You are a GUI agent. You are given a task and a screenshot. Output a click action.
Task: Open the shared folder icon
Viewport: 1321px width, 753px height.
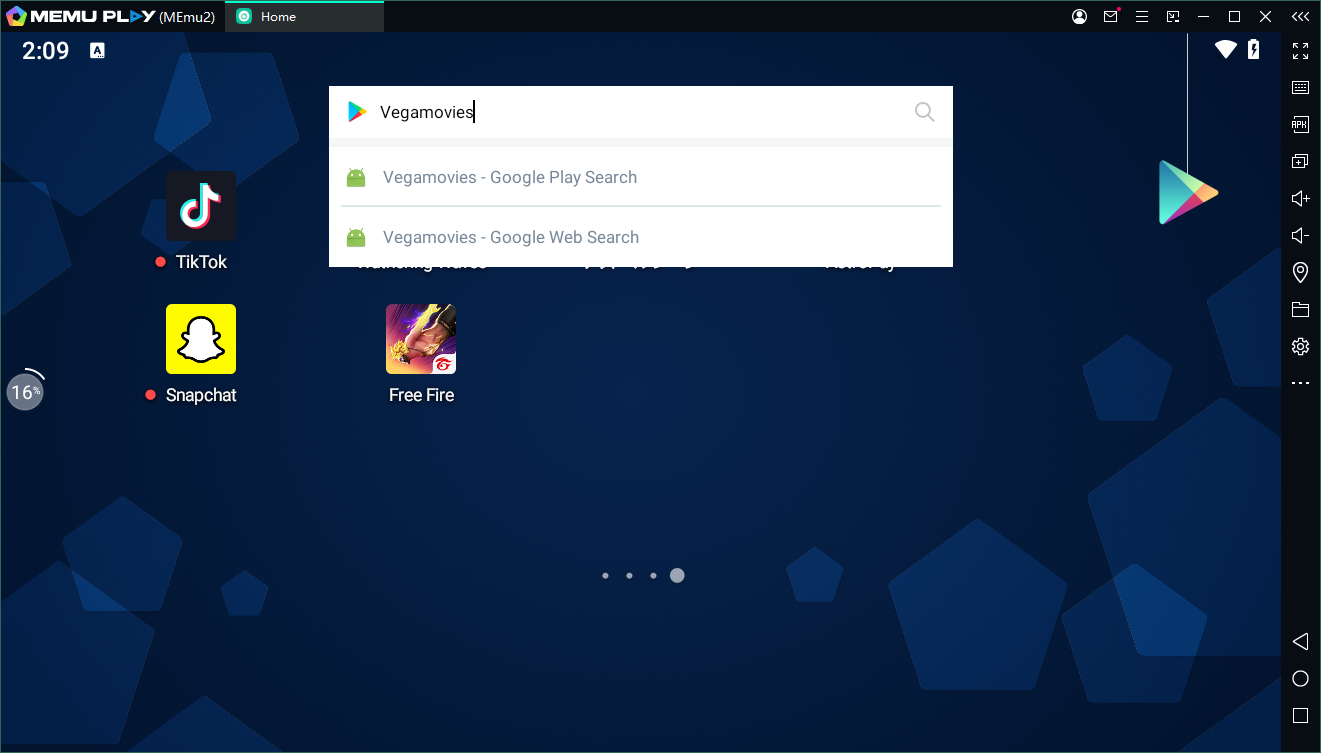click(x=1300, y=309)
